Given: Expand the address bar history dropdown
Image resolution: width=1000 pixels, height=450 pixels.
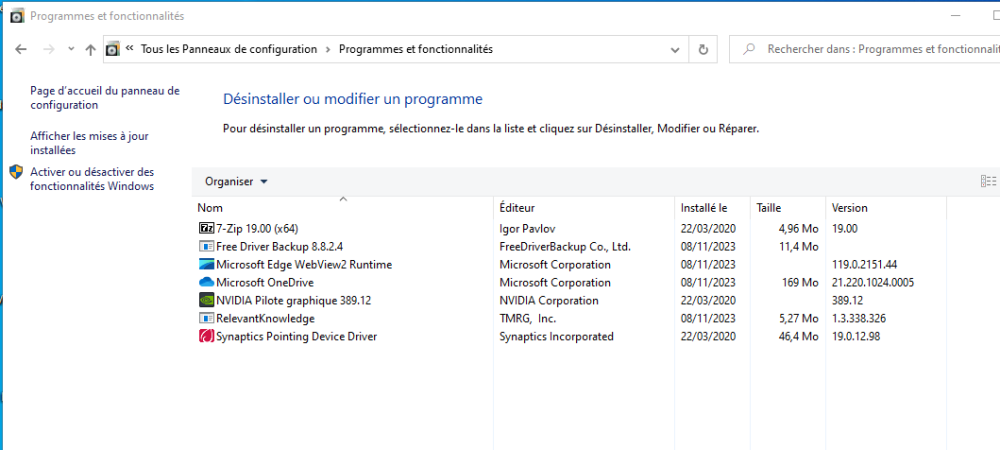Looking at the screenshot, I should pyautogui.click(x=675, y=49).
